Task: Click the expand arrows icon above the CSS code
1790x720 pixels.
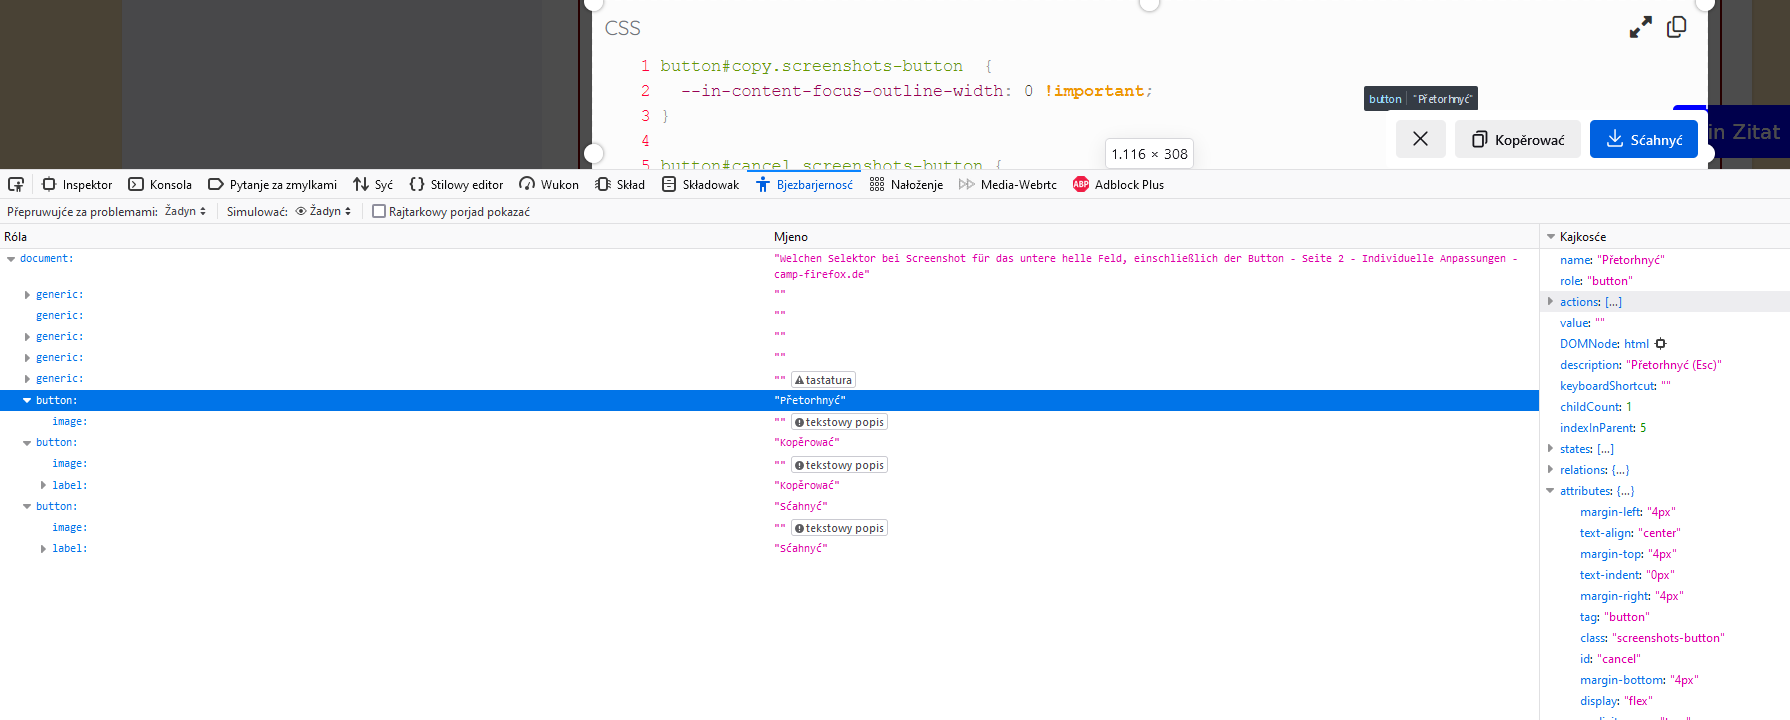Action: tap(1640, 28)
